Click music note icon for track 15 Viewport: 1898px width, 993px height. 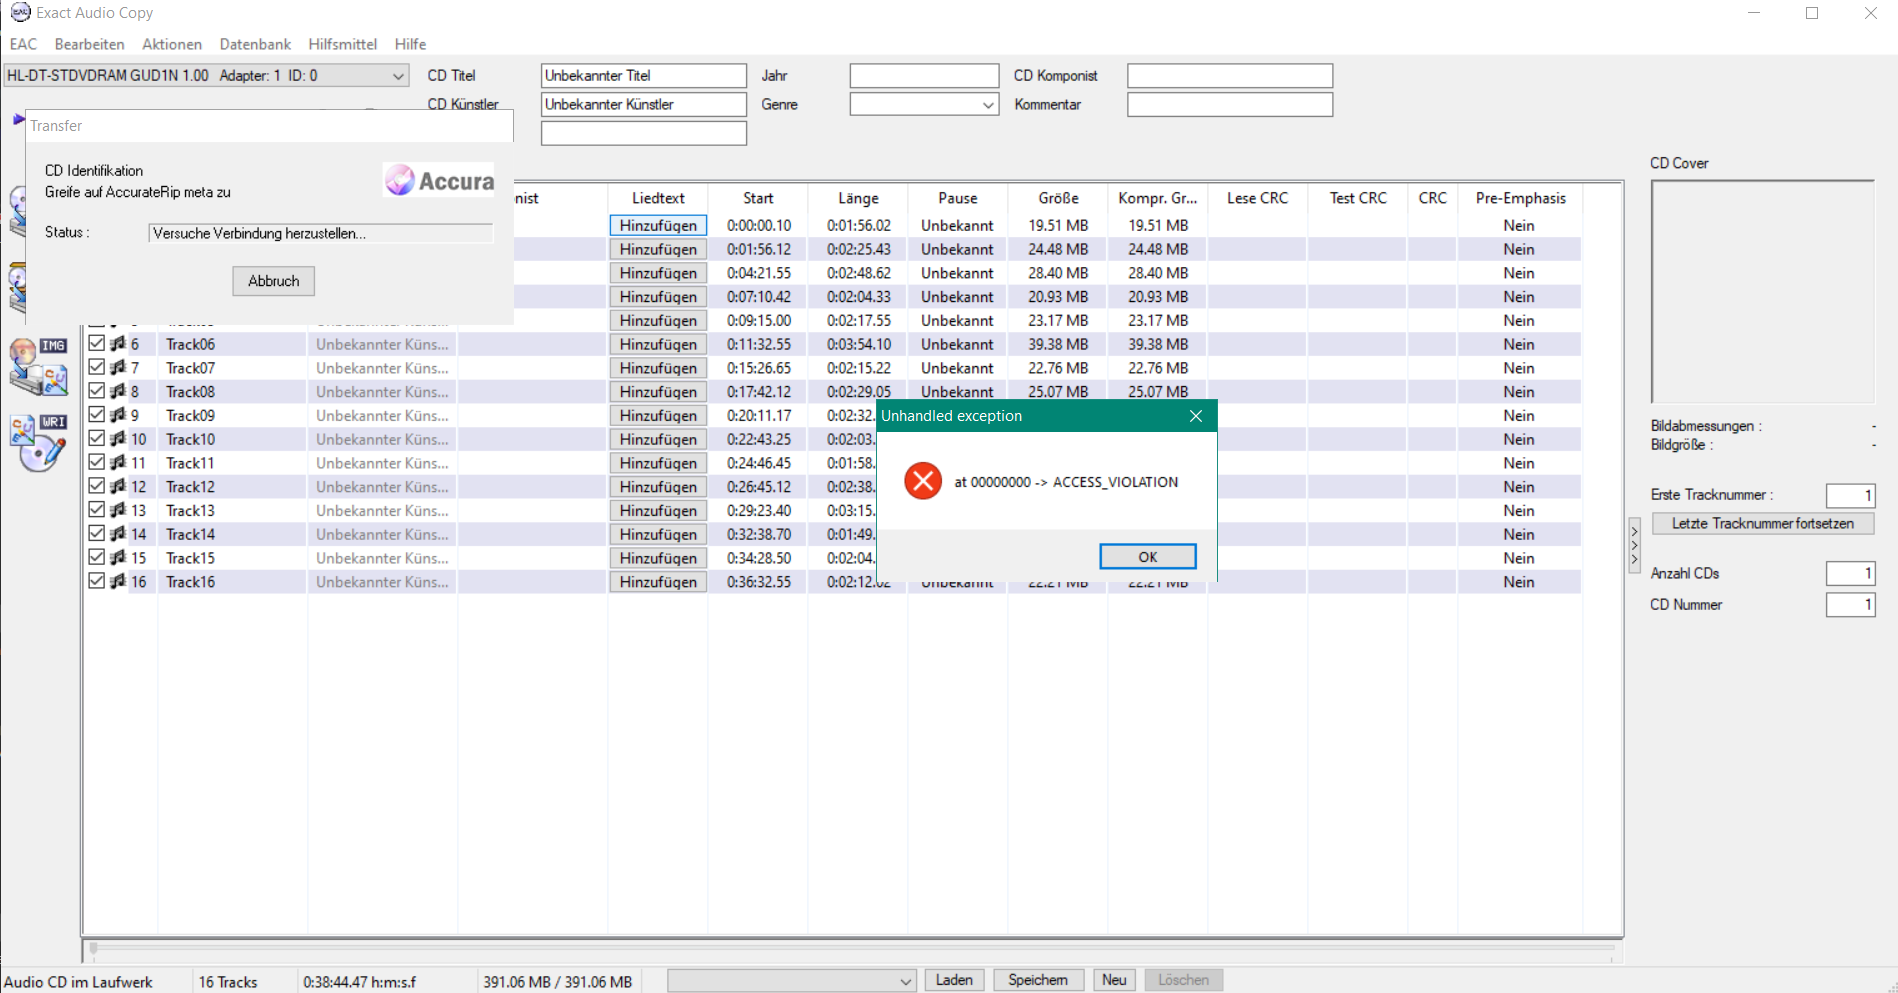(x=118, y=557)
